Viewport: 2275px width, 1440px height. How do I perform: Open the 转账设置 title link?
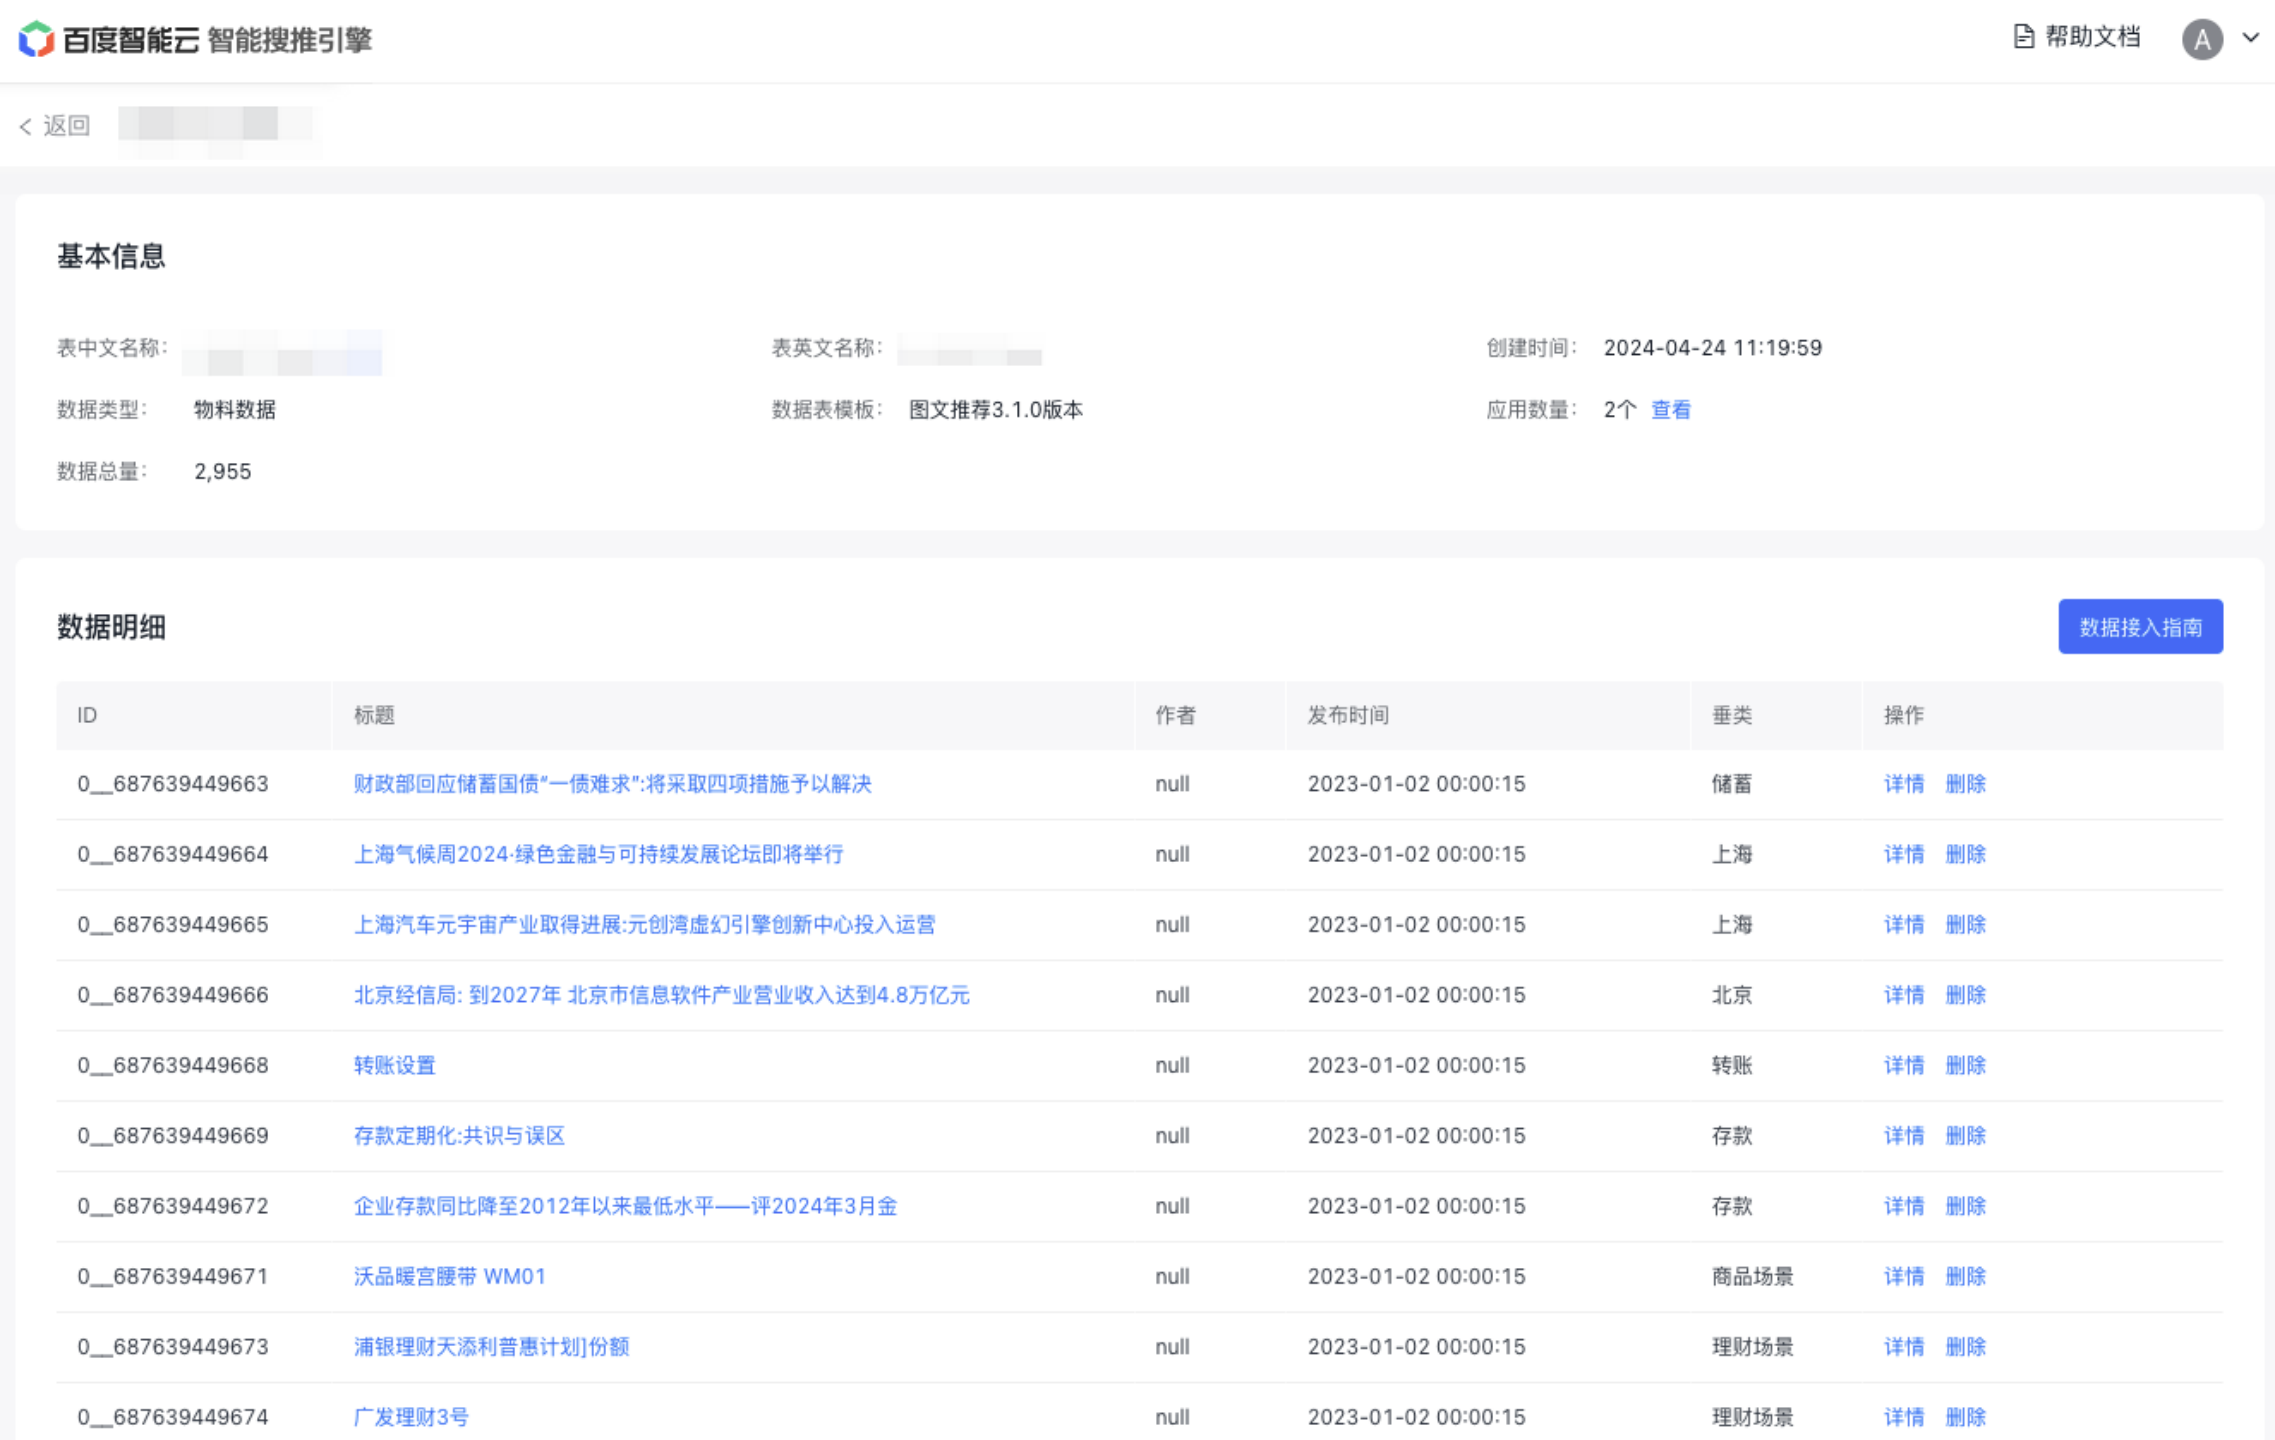[394, 1065]
